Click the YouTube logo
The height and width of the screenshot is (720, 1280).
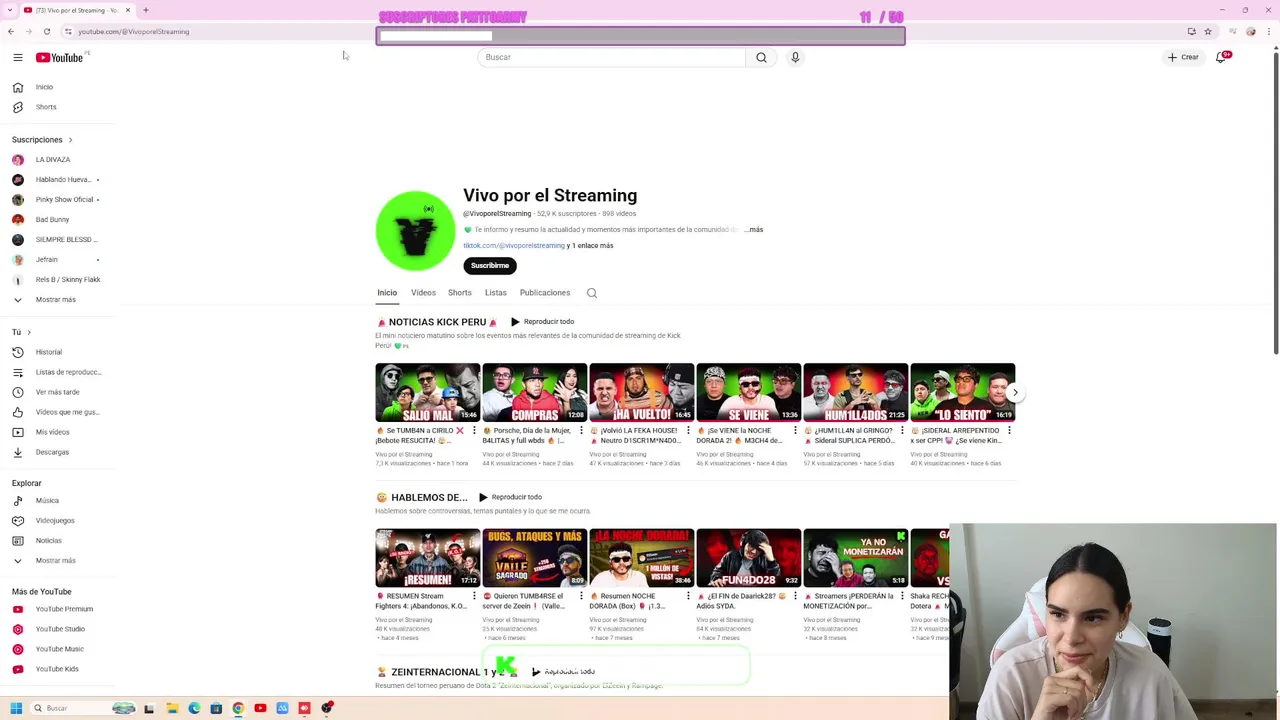coord(60,57)
